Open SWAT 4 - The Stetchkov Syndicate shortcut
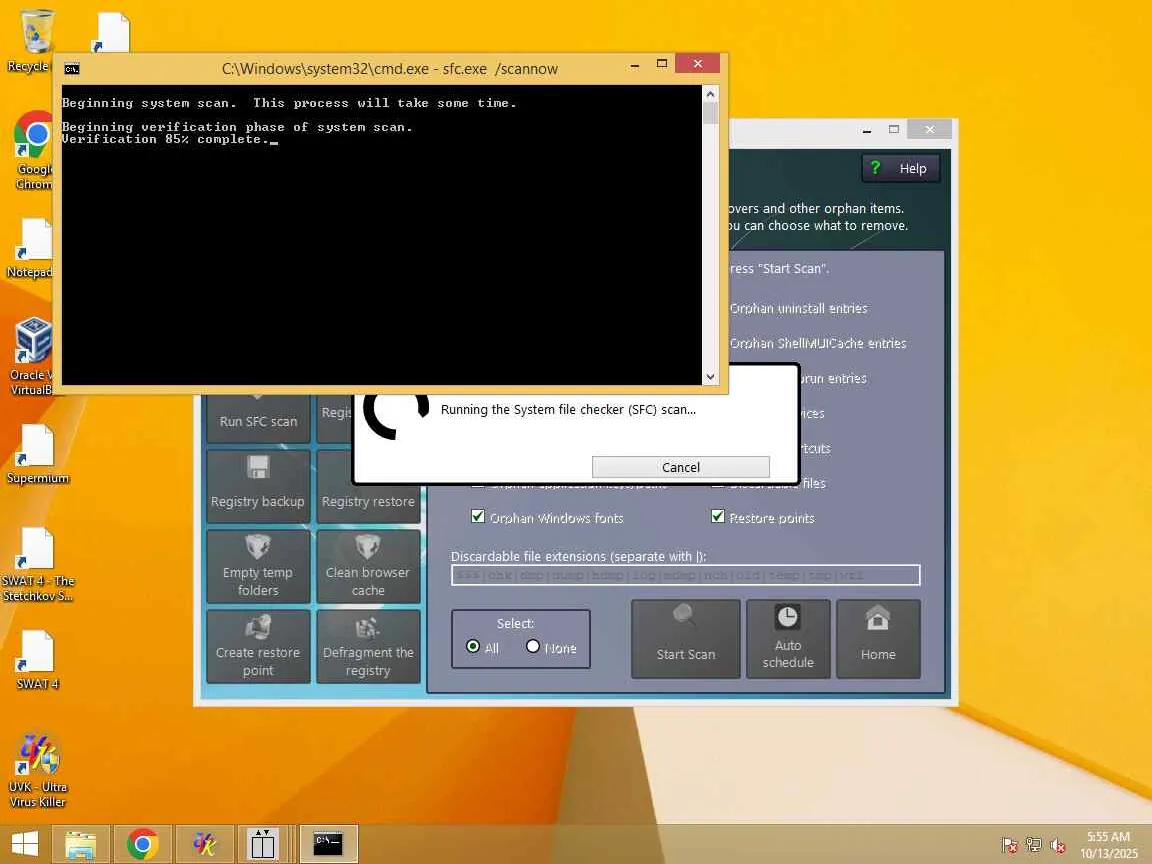 point(37,564)
